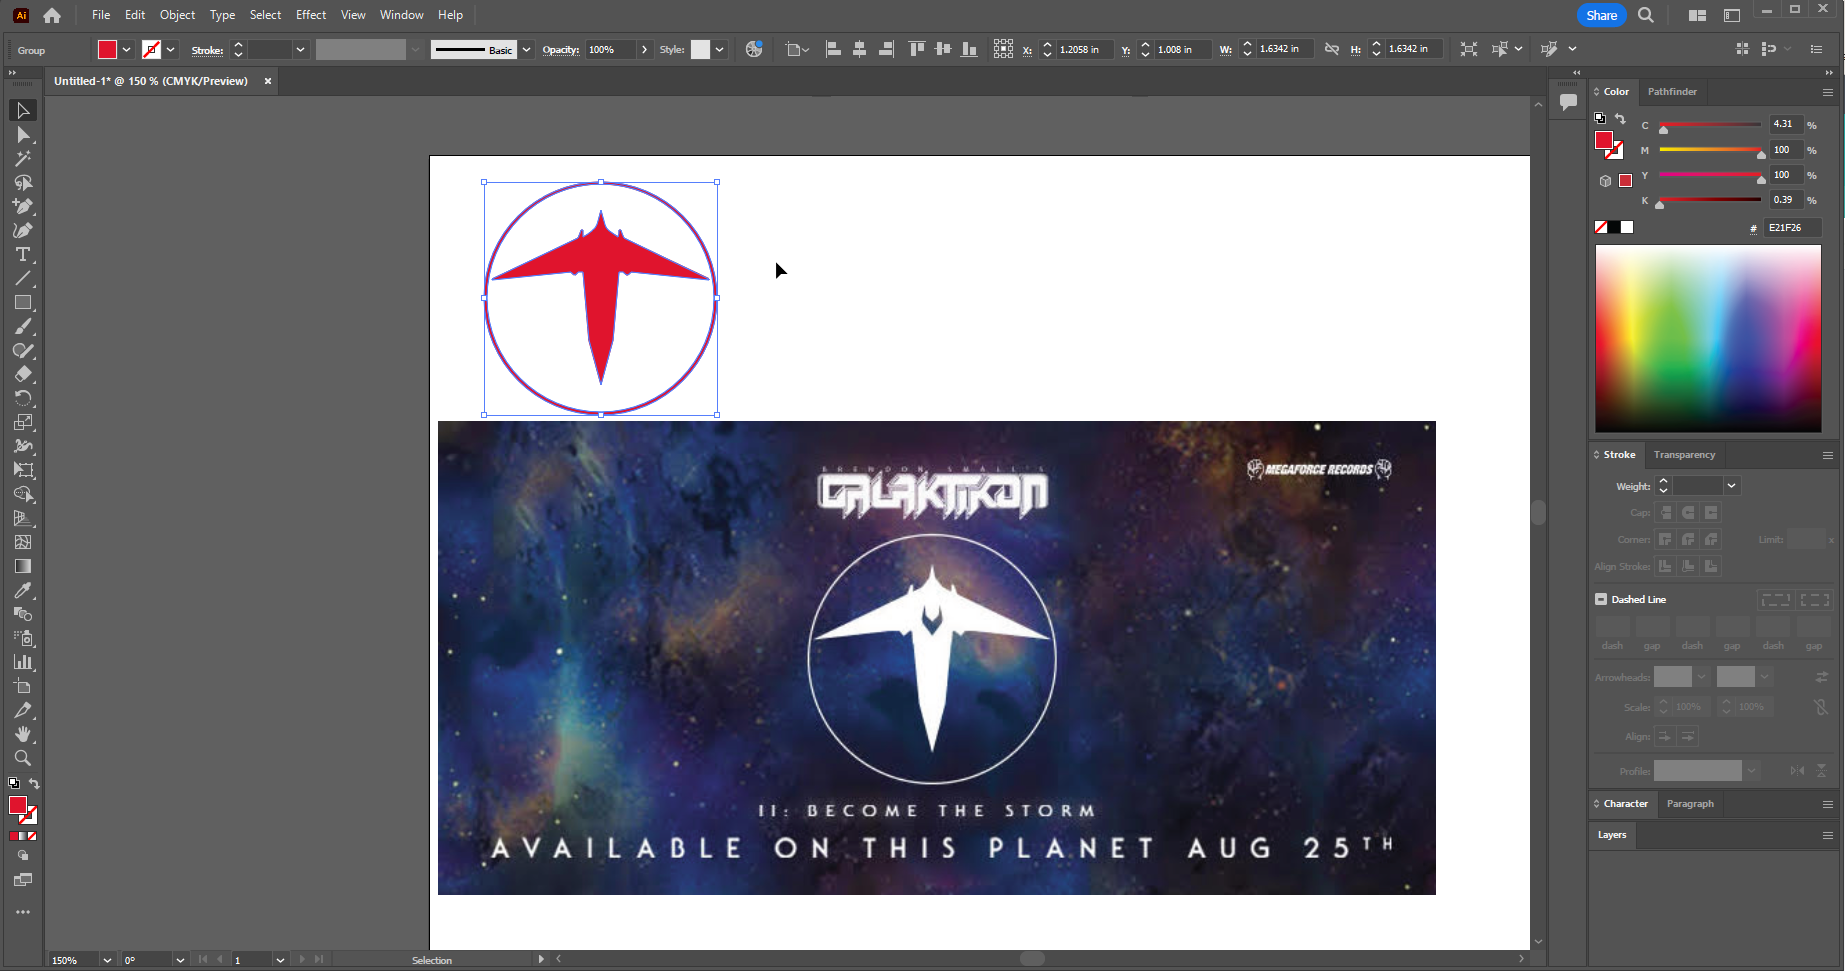Open the File menu

[101, 15]
